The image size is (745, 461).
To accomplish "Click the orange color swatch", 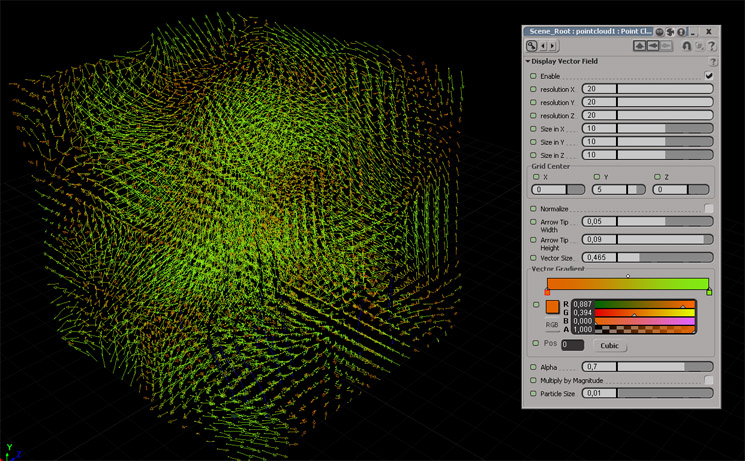I will coord(552,308).
